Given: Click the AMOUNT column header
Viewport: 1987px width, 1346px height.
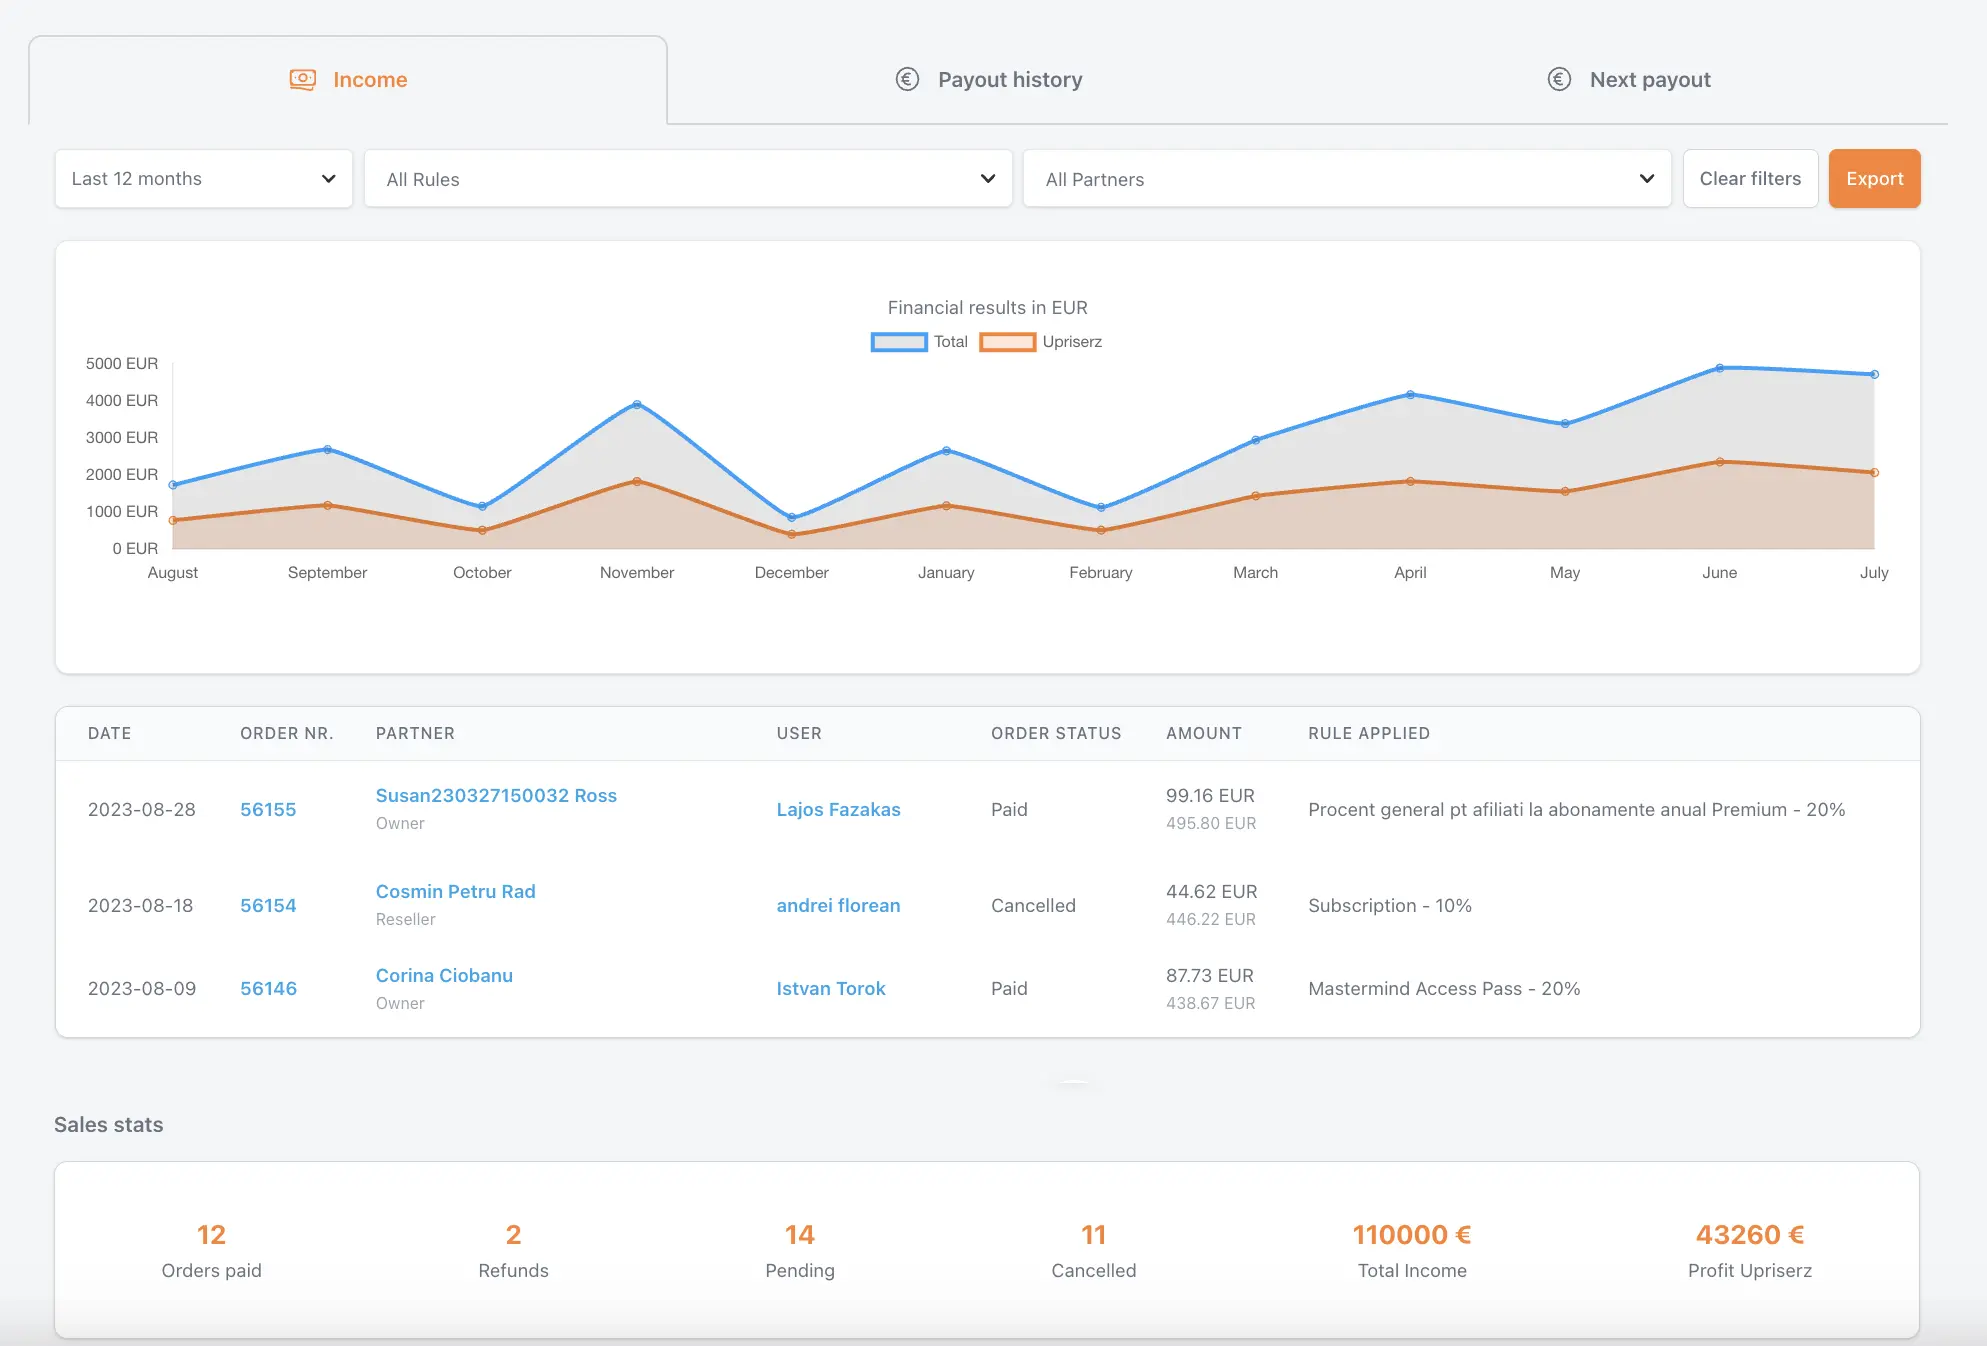Looking at the screenshot, I should coord(1204,733).
